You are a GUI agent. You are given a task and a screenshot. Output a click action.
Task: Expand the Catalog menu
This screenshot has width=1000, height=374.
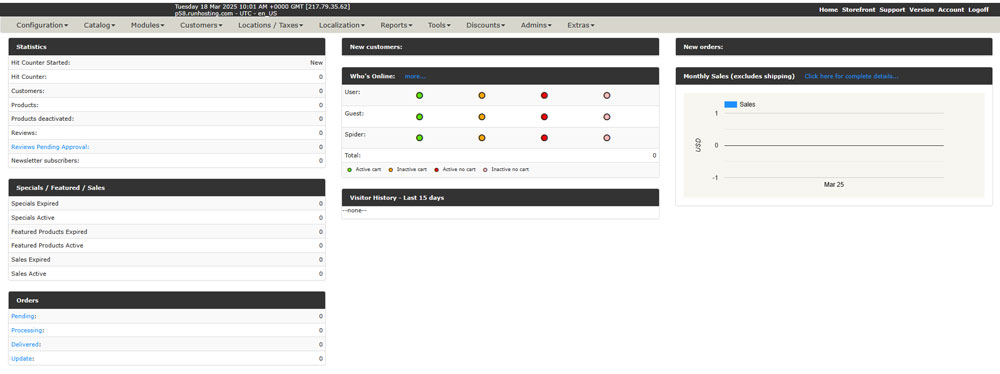tap(99, 26)
